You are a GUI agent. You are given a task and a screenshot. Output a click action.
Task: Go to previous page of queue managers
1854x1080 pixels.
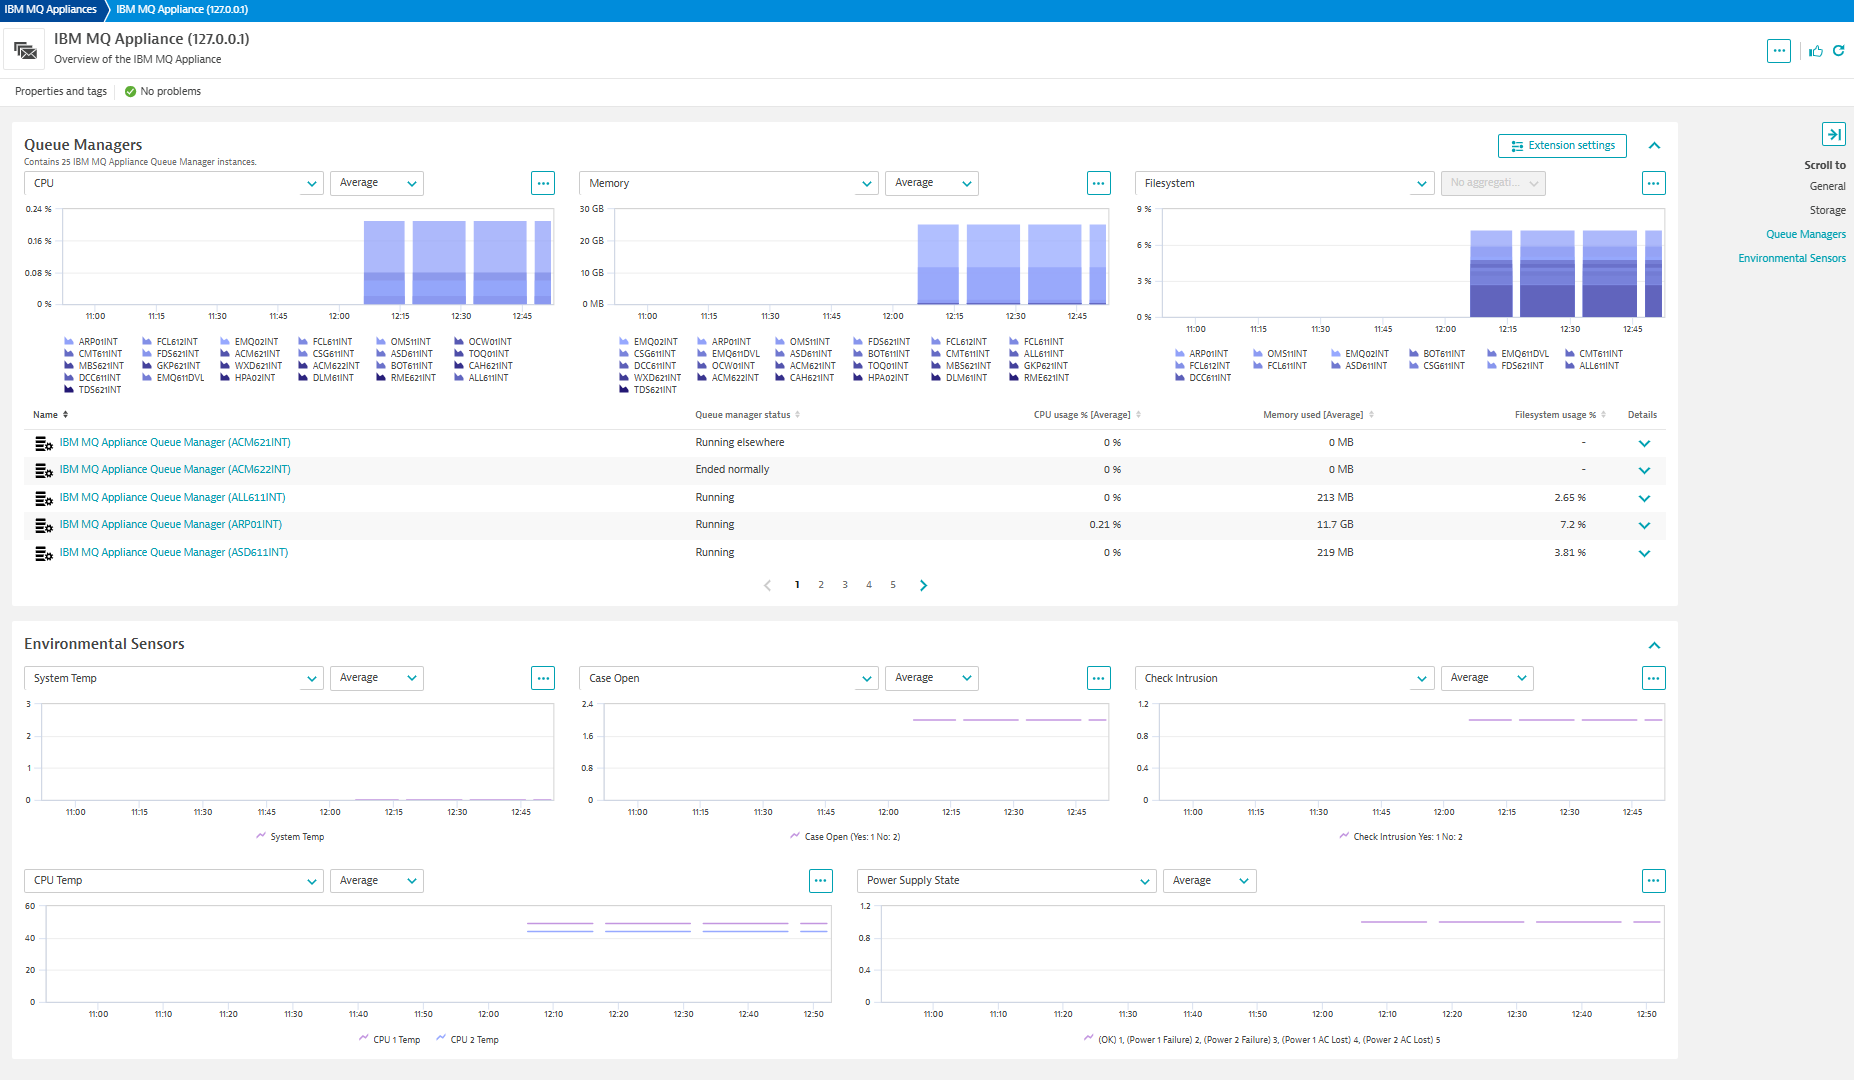click(767, 585)
